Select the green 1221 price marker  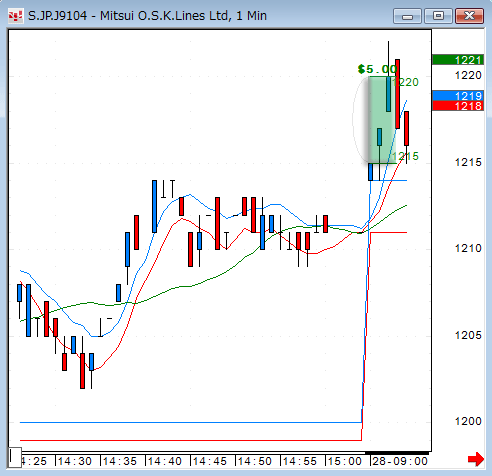click(x=458, y=60)
